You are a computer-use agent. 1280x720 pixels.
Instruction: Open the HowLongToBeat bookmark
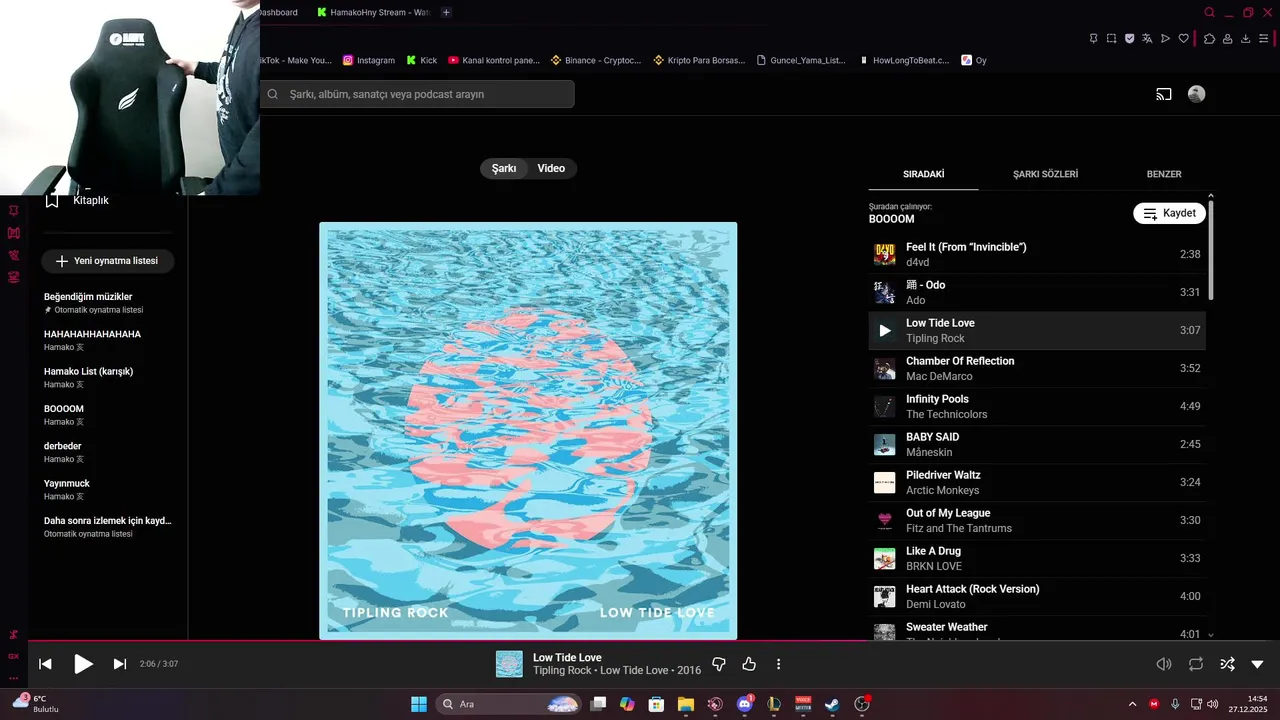click(904, 60)
